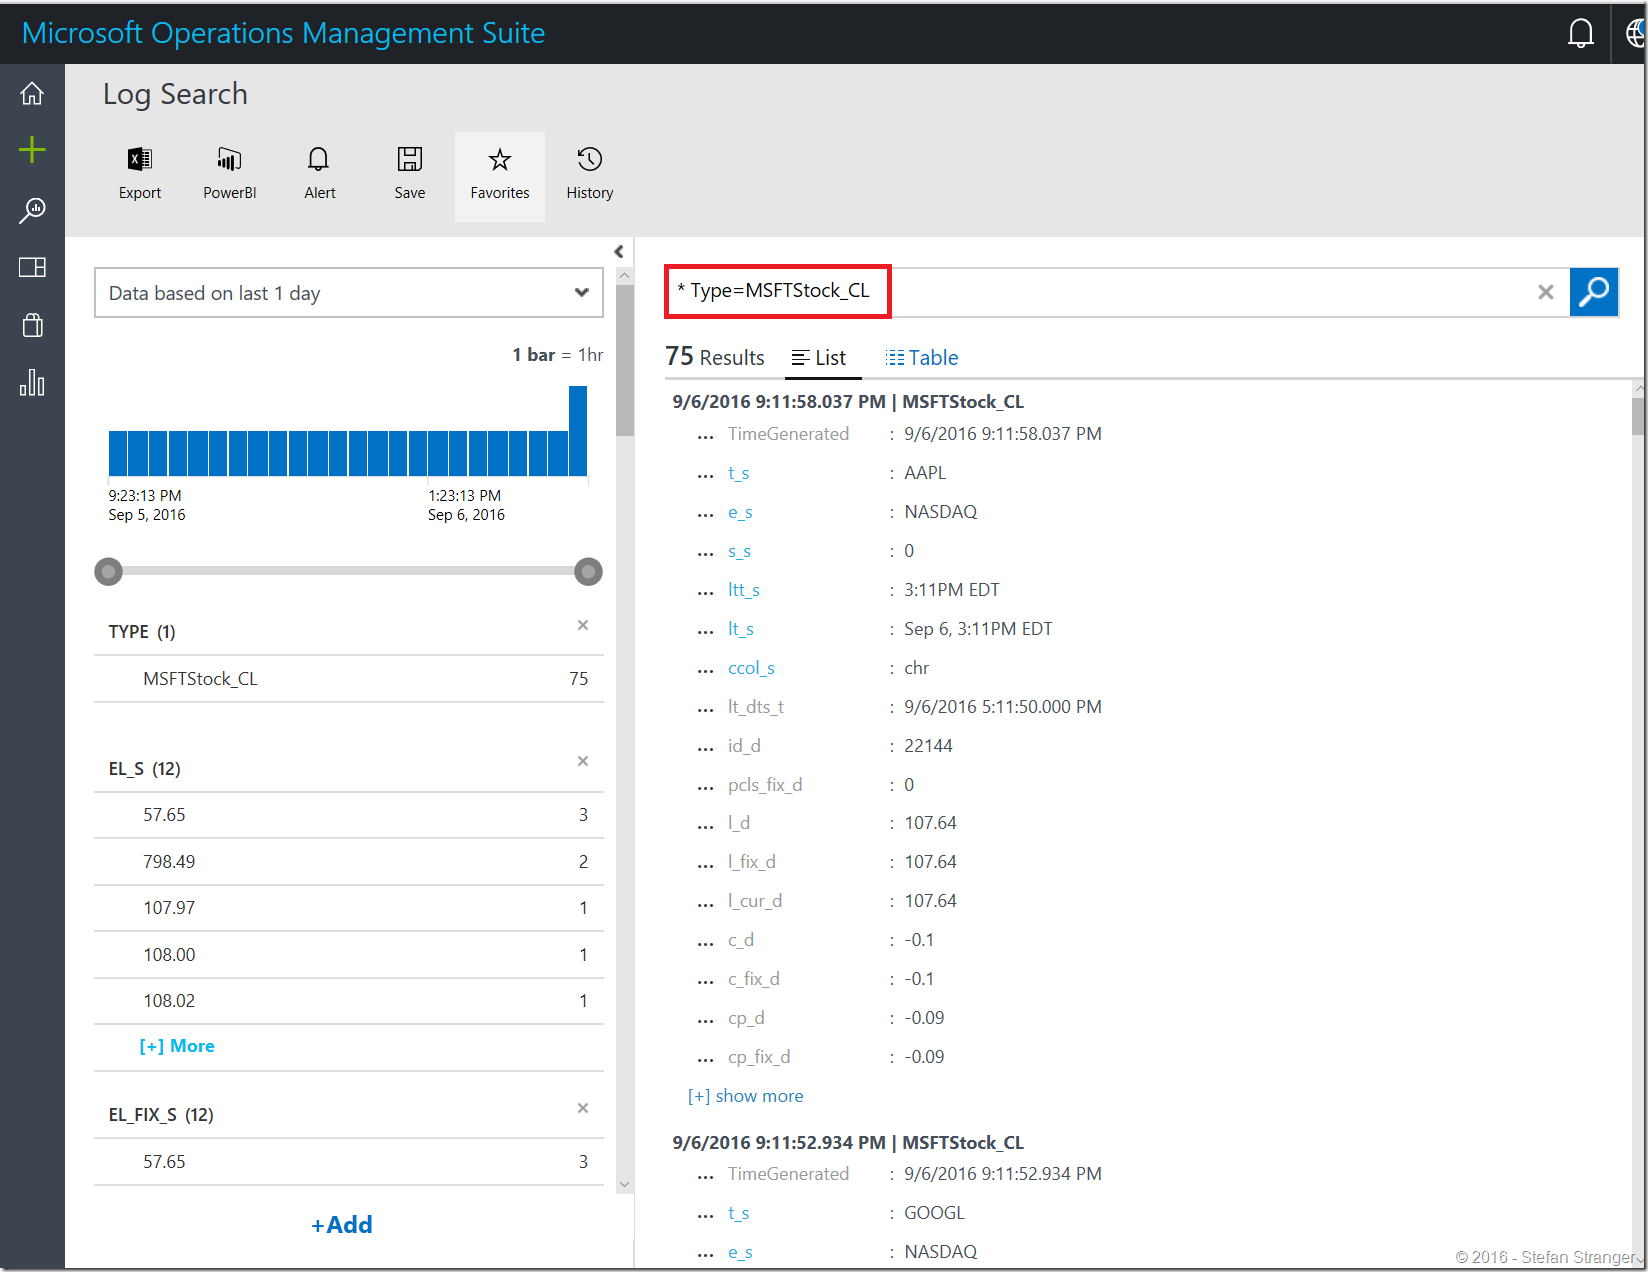Click the right time range slider handle
Image resolution: width=1648 pixels, height=1272 pixels.
pos(588,572)
